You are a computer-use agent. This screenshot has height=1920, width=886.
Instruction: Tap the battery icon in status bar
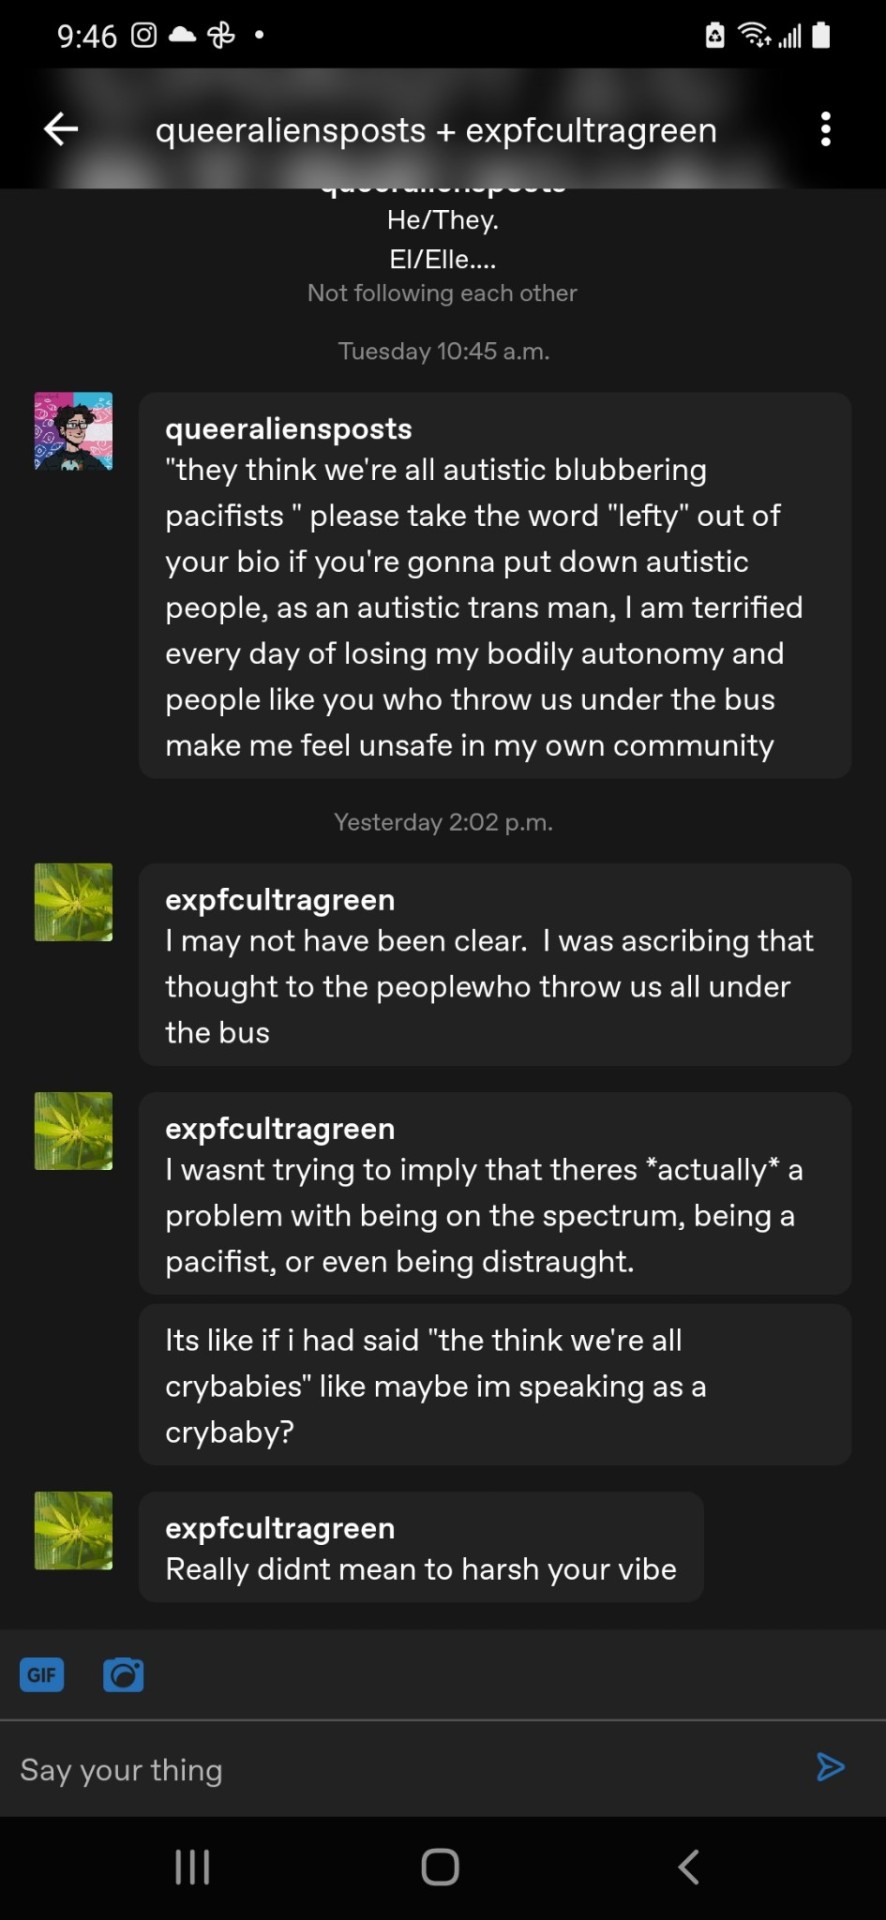[x=821, y=36]
